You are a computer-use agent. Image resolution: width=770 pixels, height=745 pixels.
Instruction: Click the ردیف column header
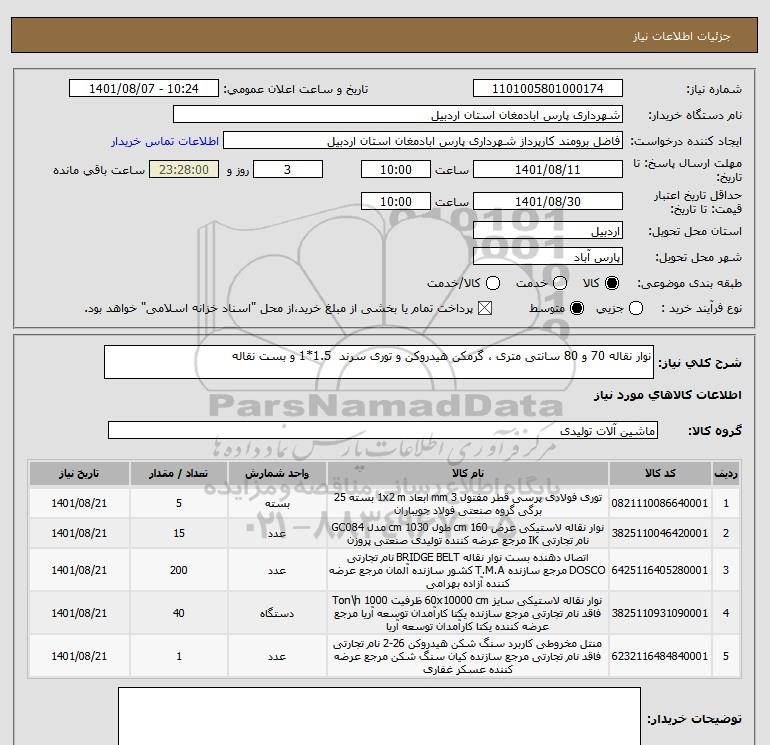[x=726, y=473]
